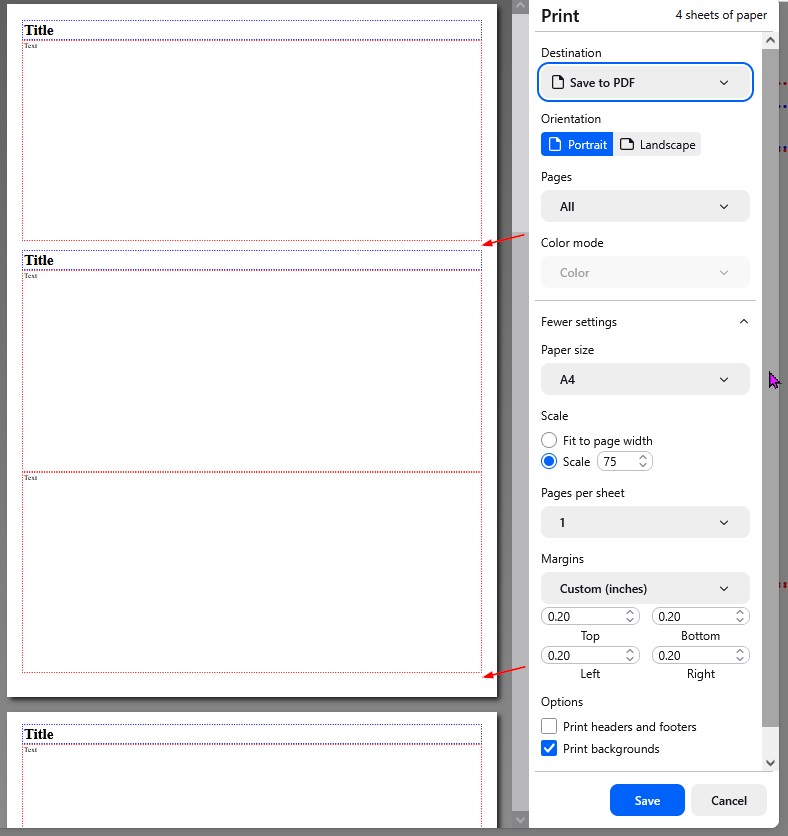The height and width of the screenshot is (836, 788).
Task: Increase the Bottom margin with the up arrow
Action: tap(740, 612)
